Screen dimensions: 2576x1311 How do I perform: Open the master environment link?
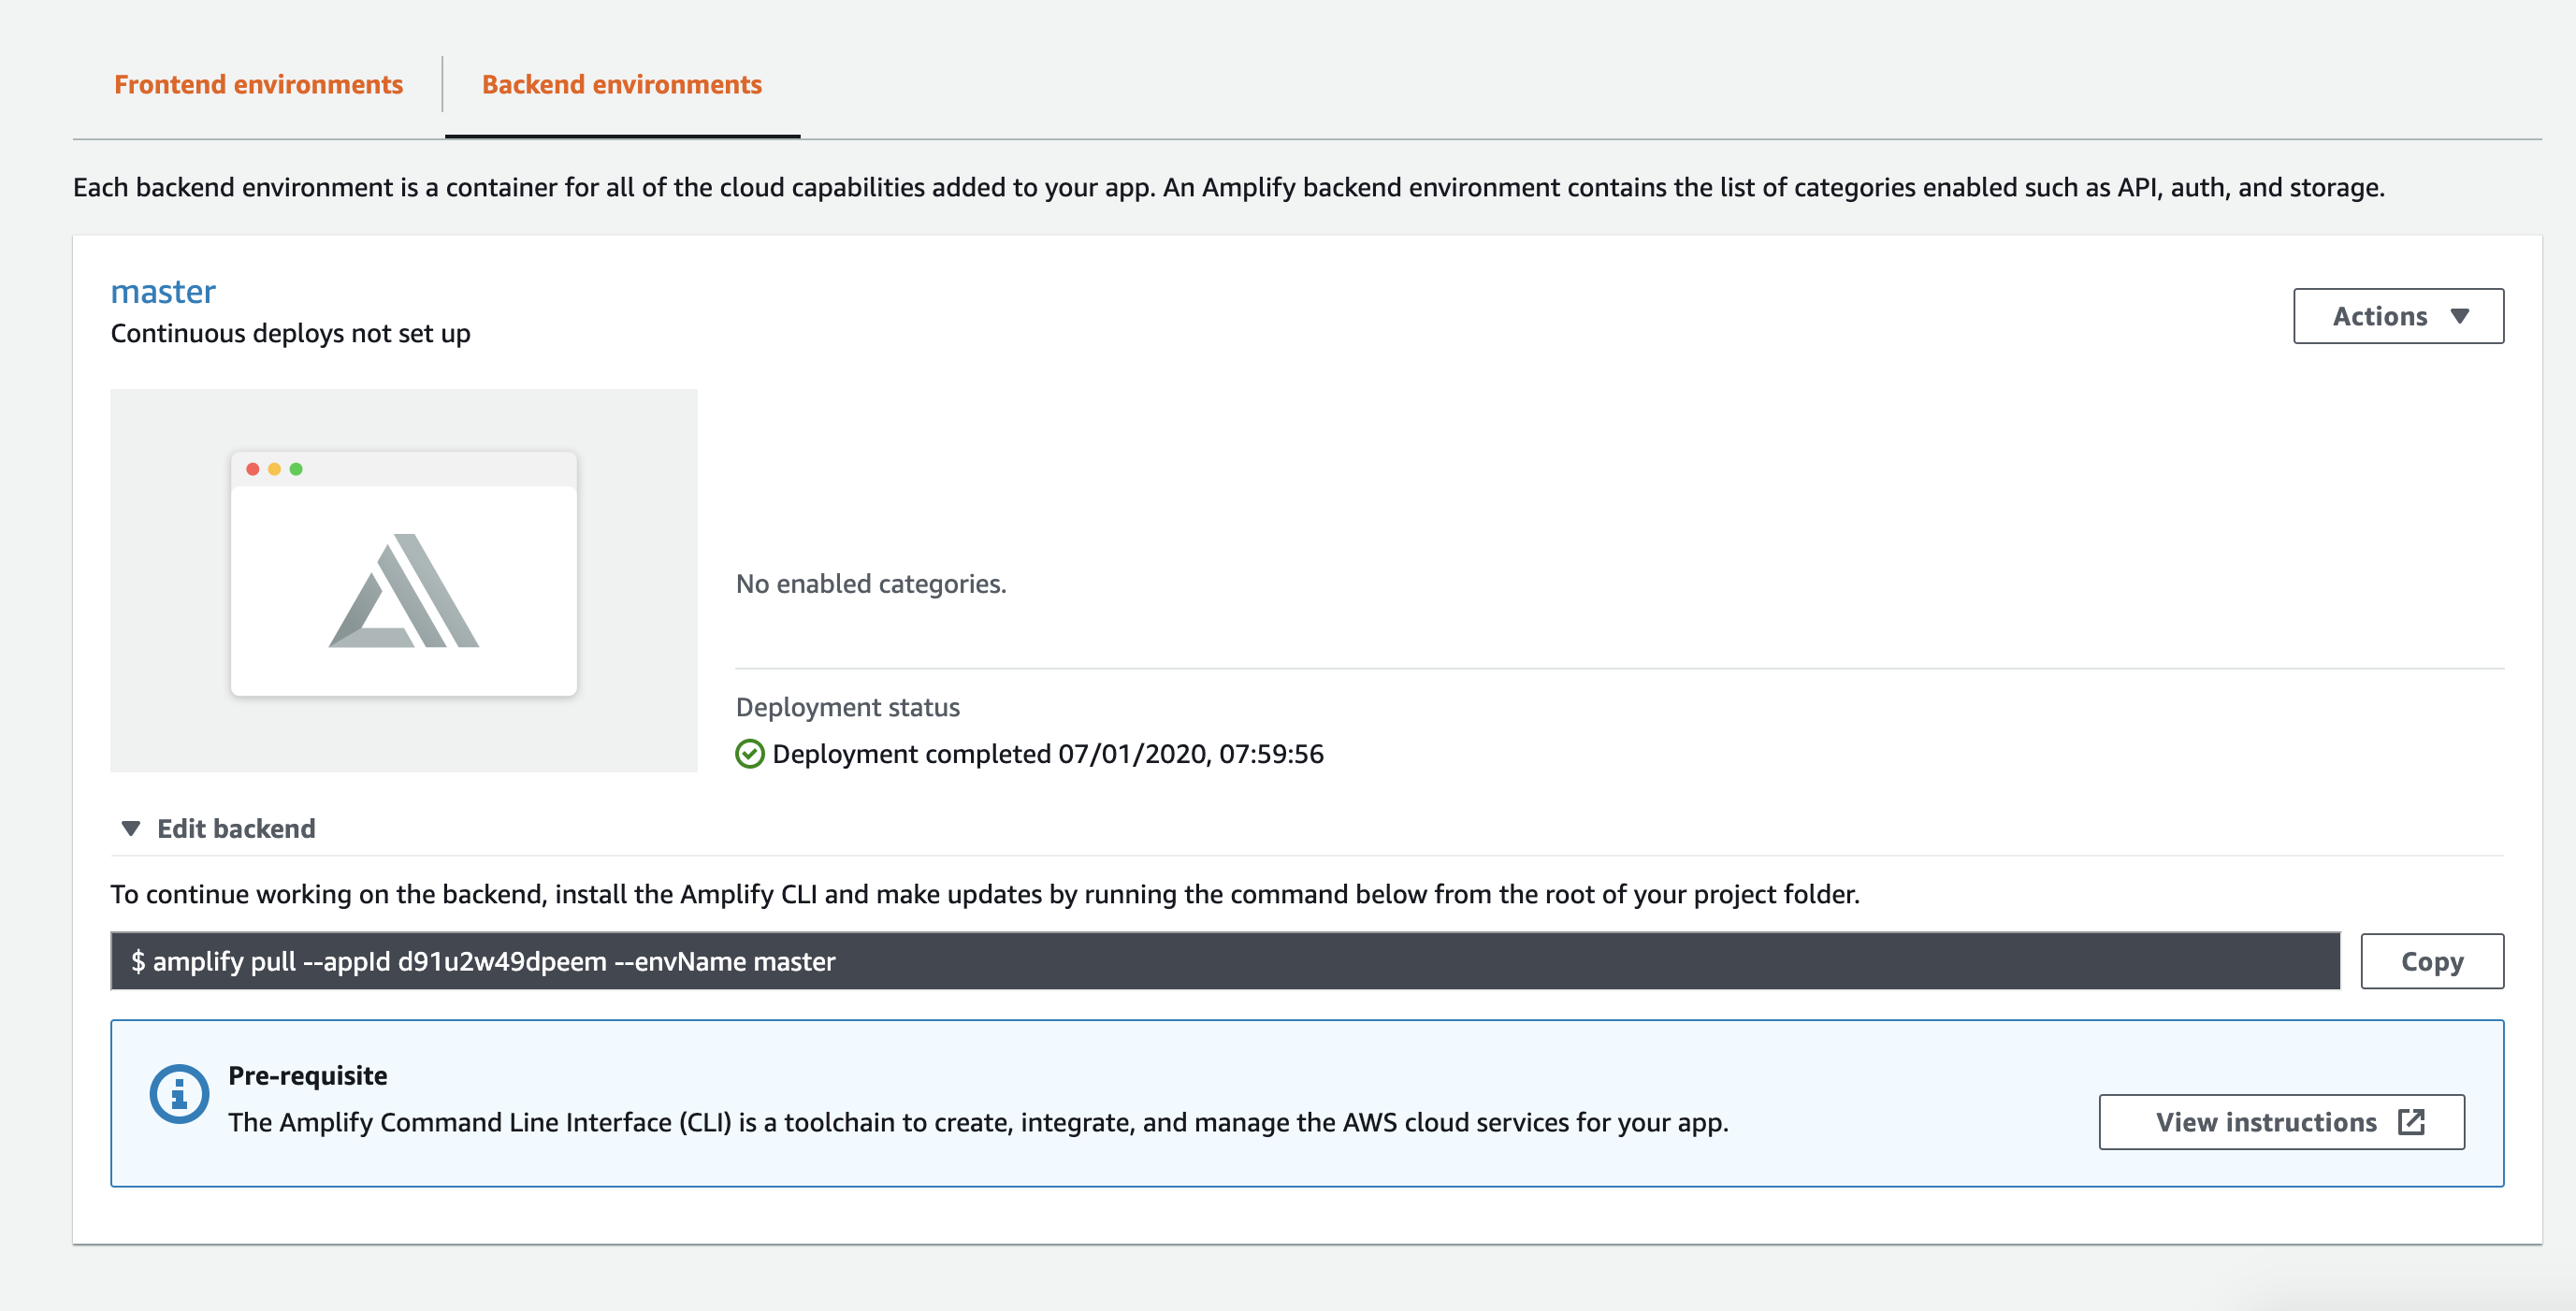pyautogui.click(x=163, y=291)
